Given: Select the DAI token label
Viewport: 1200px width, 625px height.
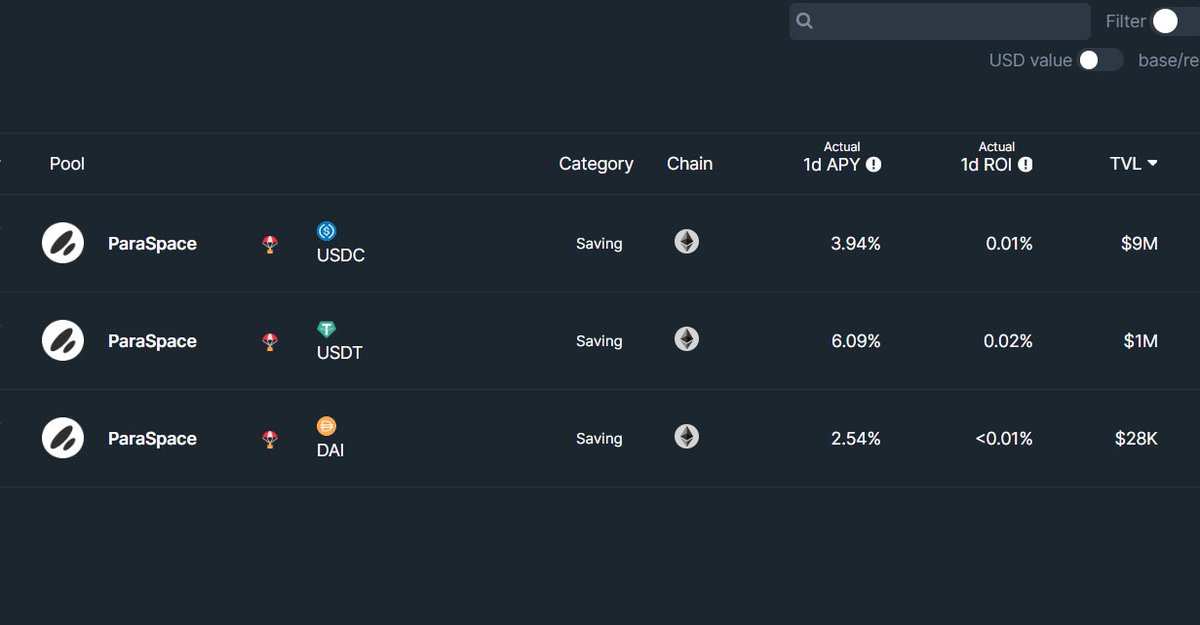Looking at the screenshot, I should 331,451.
